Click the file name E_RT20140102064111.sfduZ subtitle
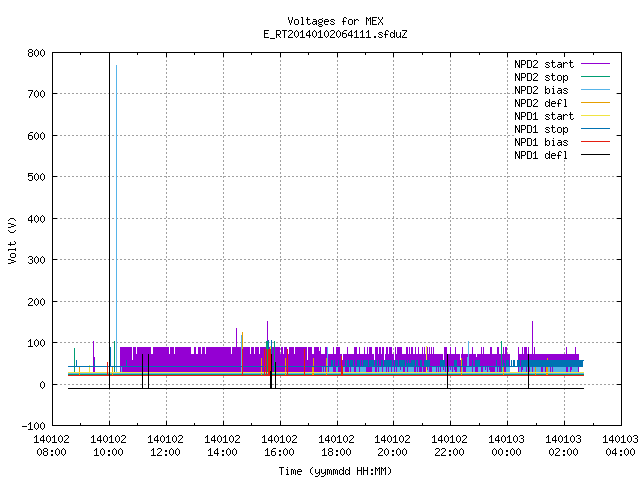This screenshot has width=640, height=480. (x=336, y=34)
